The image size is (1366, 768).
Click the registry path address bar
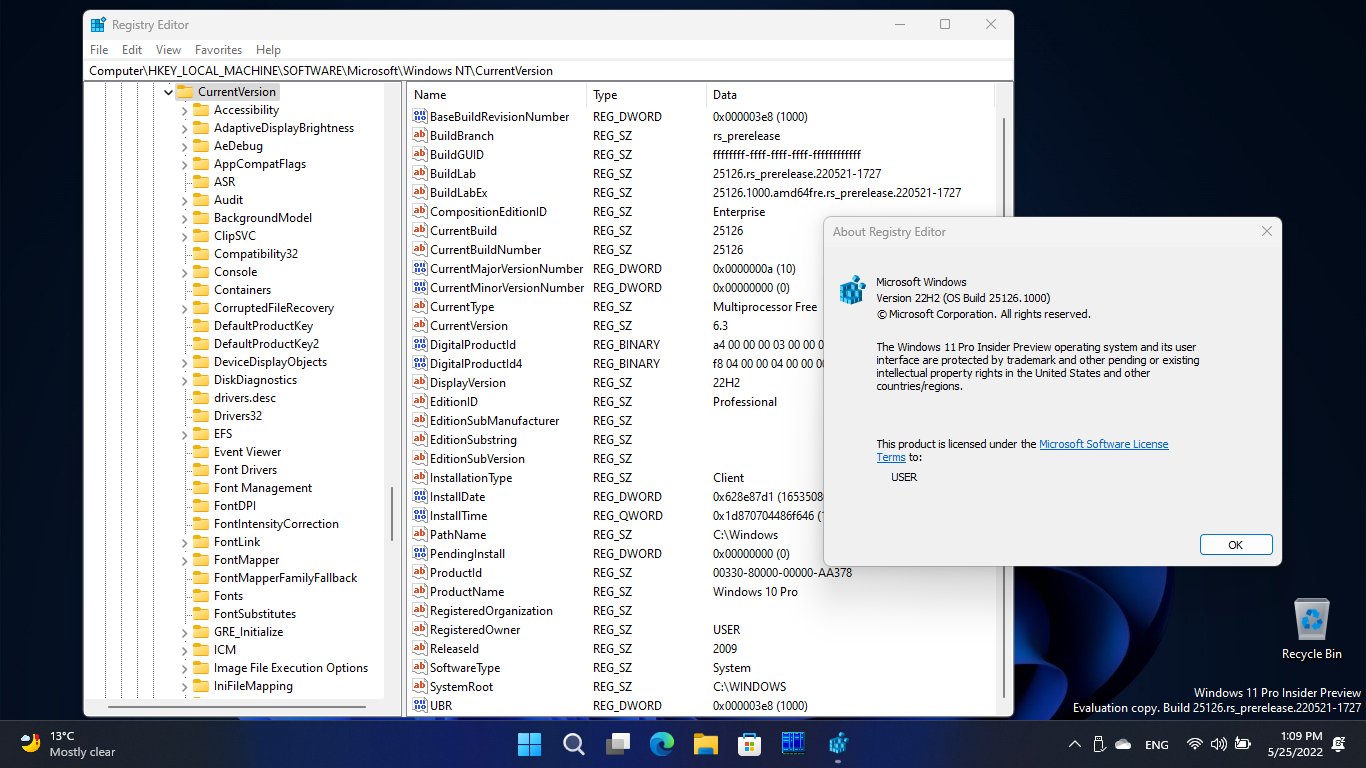(x=548, y=71)
